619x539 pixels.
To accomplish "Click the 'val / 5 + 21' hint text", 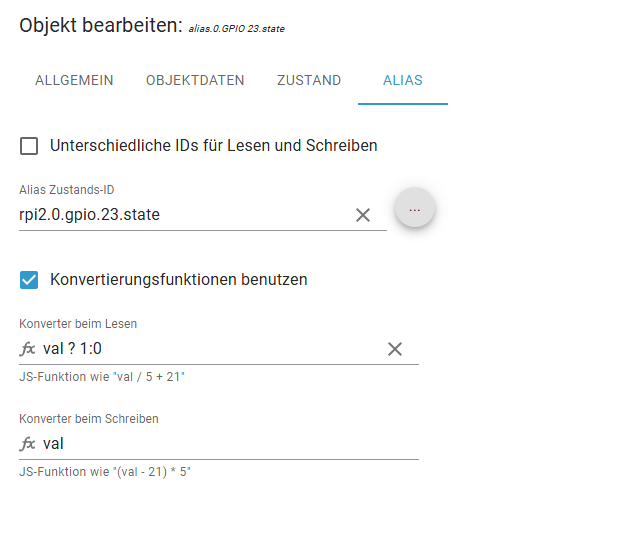I will (102, 377).
